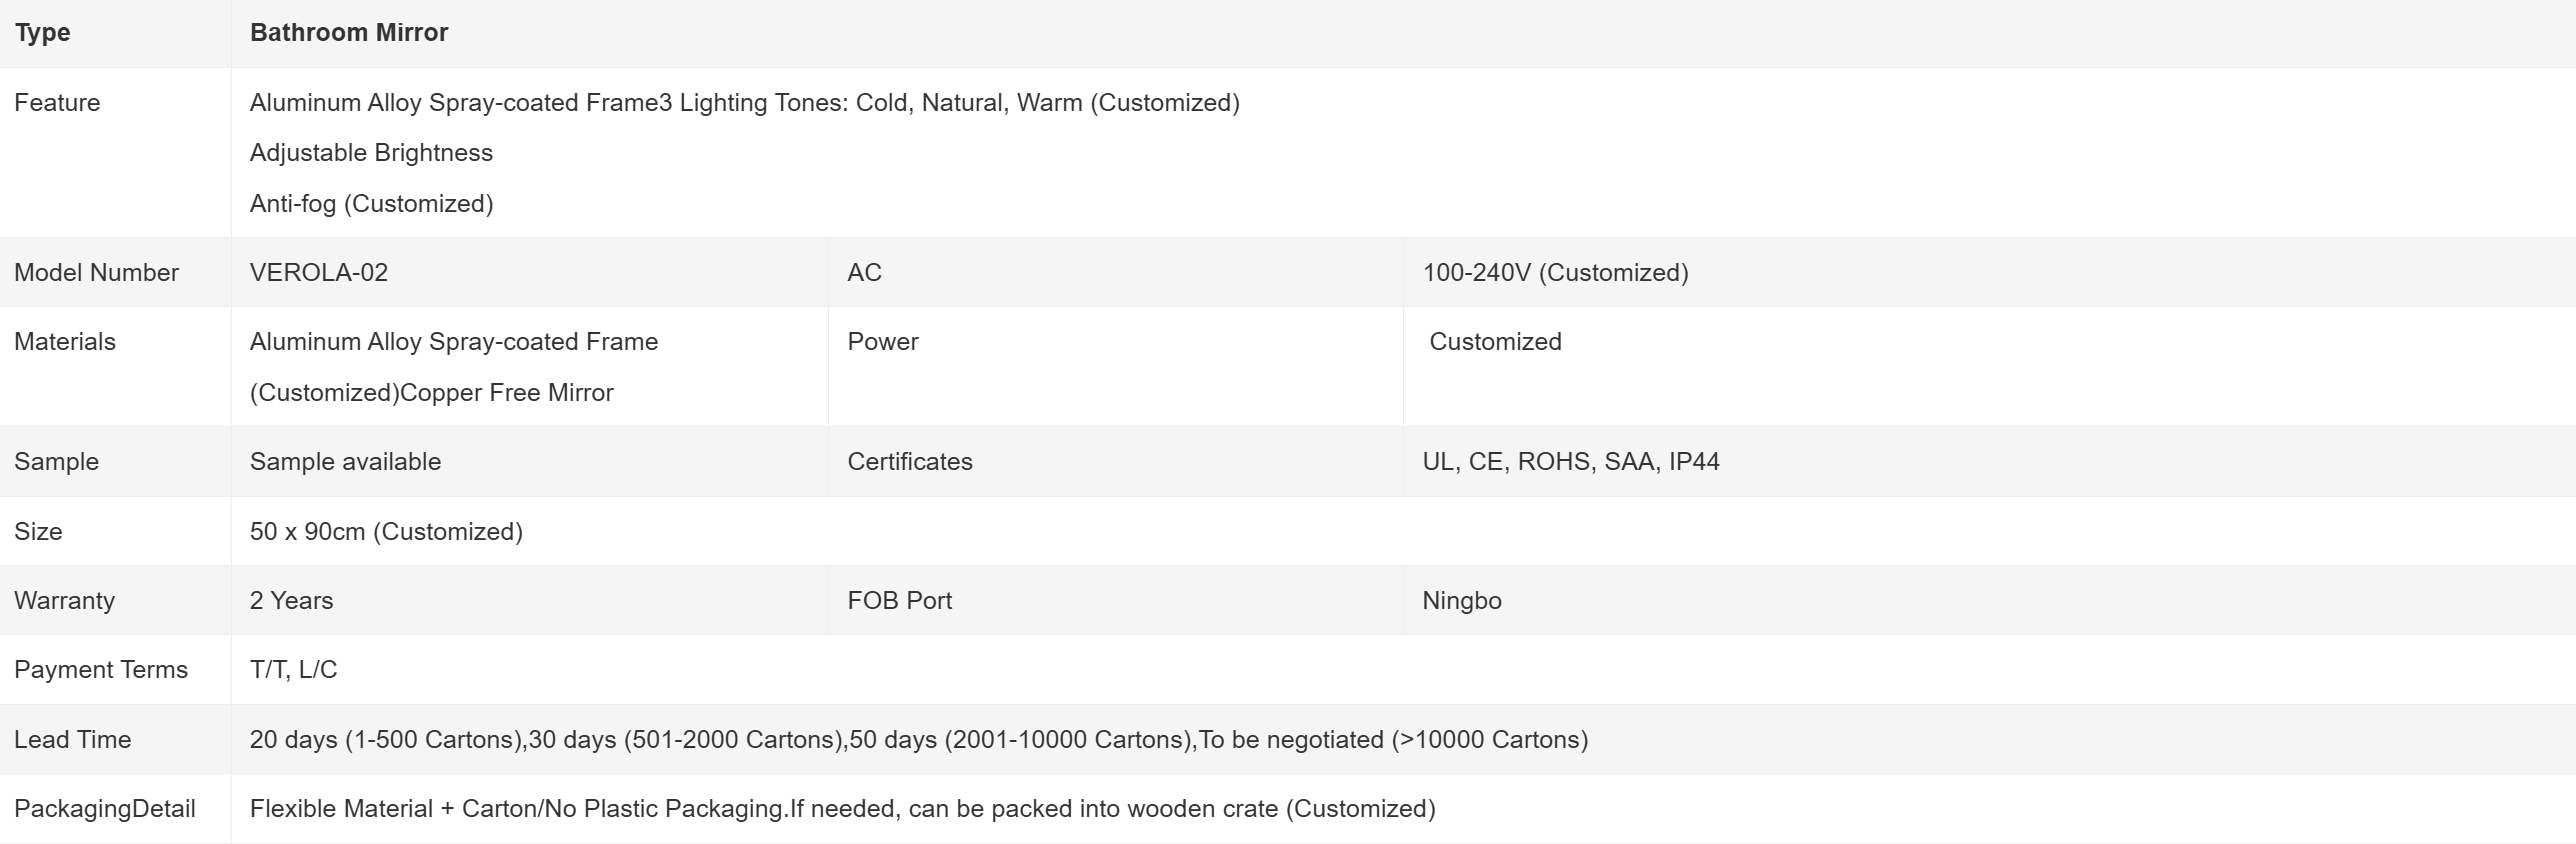This screenshot has width=2576, height=844.
Task: Click the "Materials" row label
Action: [65, 342]
